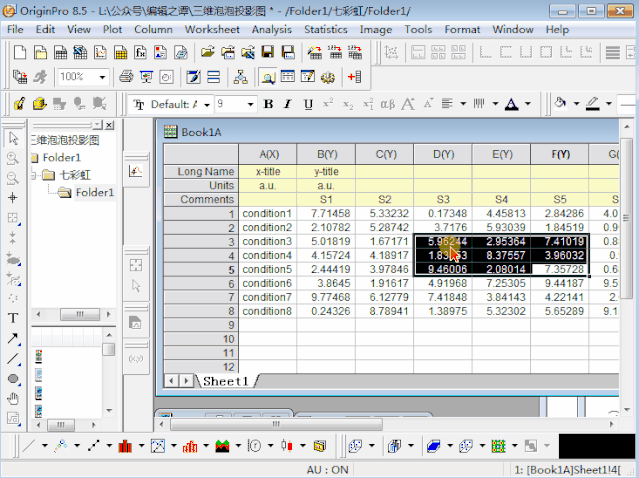Viewport: 639px width, 478px height.
Task: Select the Pan hand tool
Action: click(13, 398)
